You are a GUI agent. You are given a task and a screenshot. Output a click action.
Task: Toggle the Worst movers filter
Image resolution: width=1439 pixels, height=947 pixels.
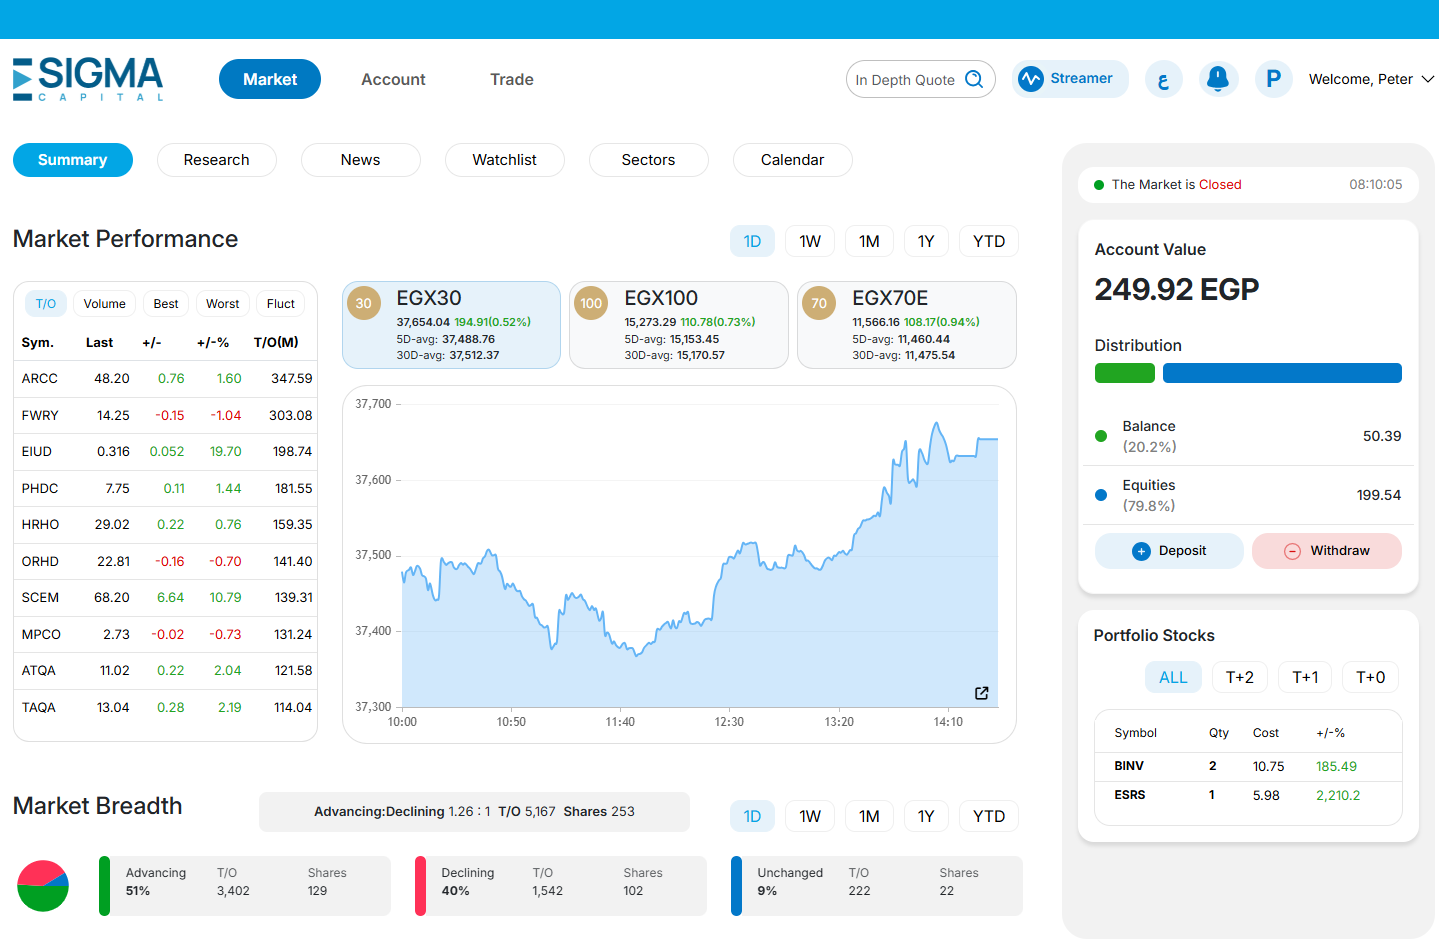(222, 304)
